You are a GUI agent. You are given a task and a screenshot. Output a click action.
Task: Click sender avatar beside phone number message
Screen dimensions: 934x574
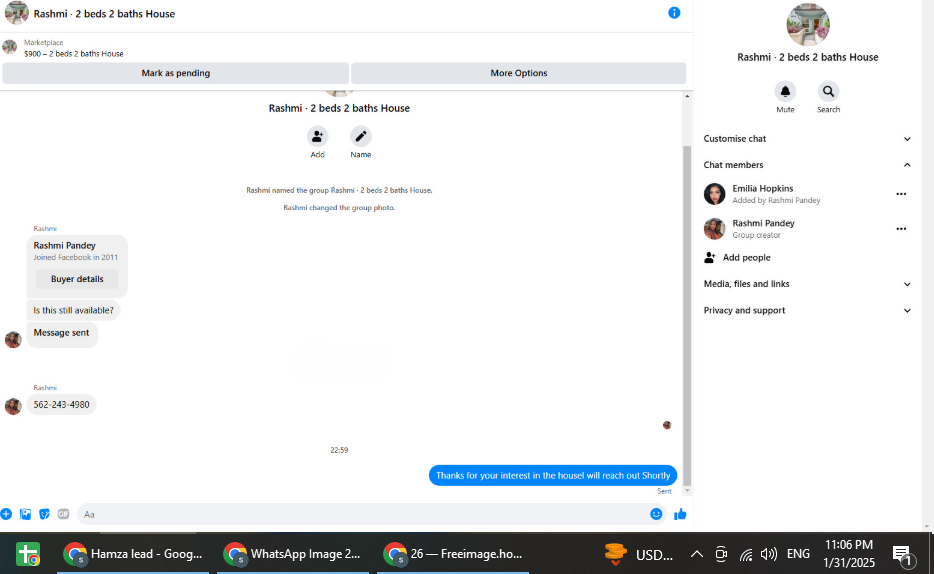[x=13, y=406]
